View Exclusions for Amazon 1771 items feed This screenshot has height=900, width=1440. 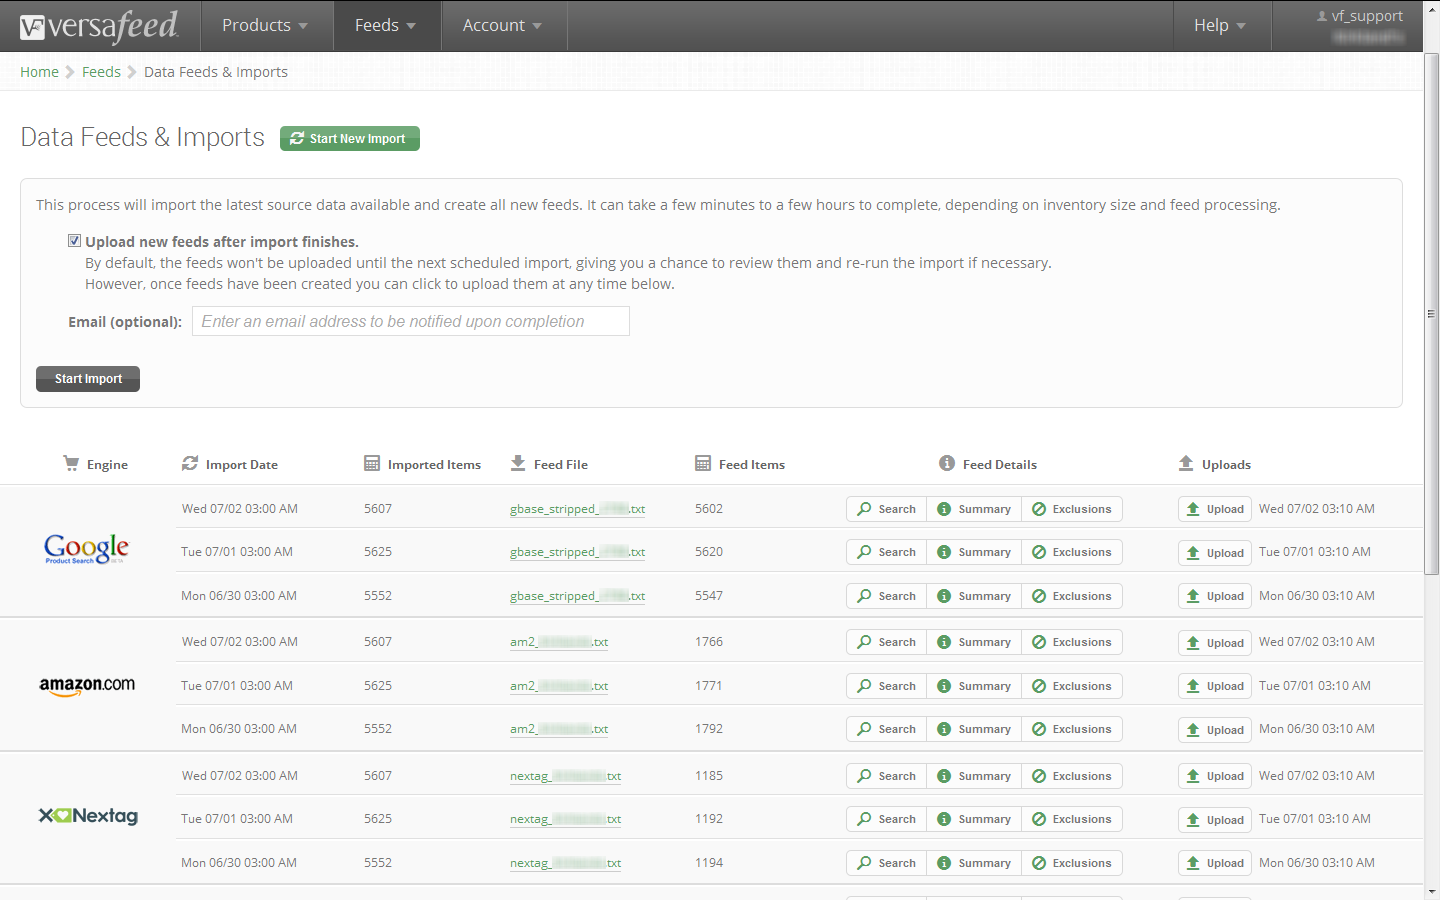pos(1072,686)
